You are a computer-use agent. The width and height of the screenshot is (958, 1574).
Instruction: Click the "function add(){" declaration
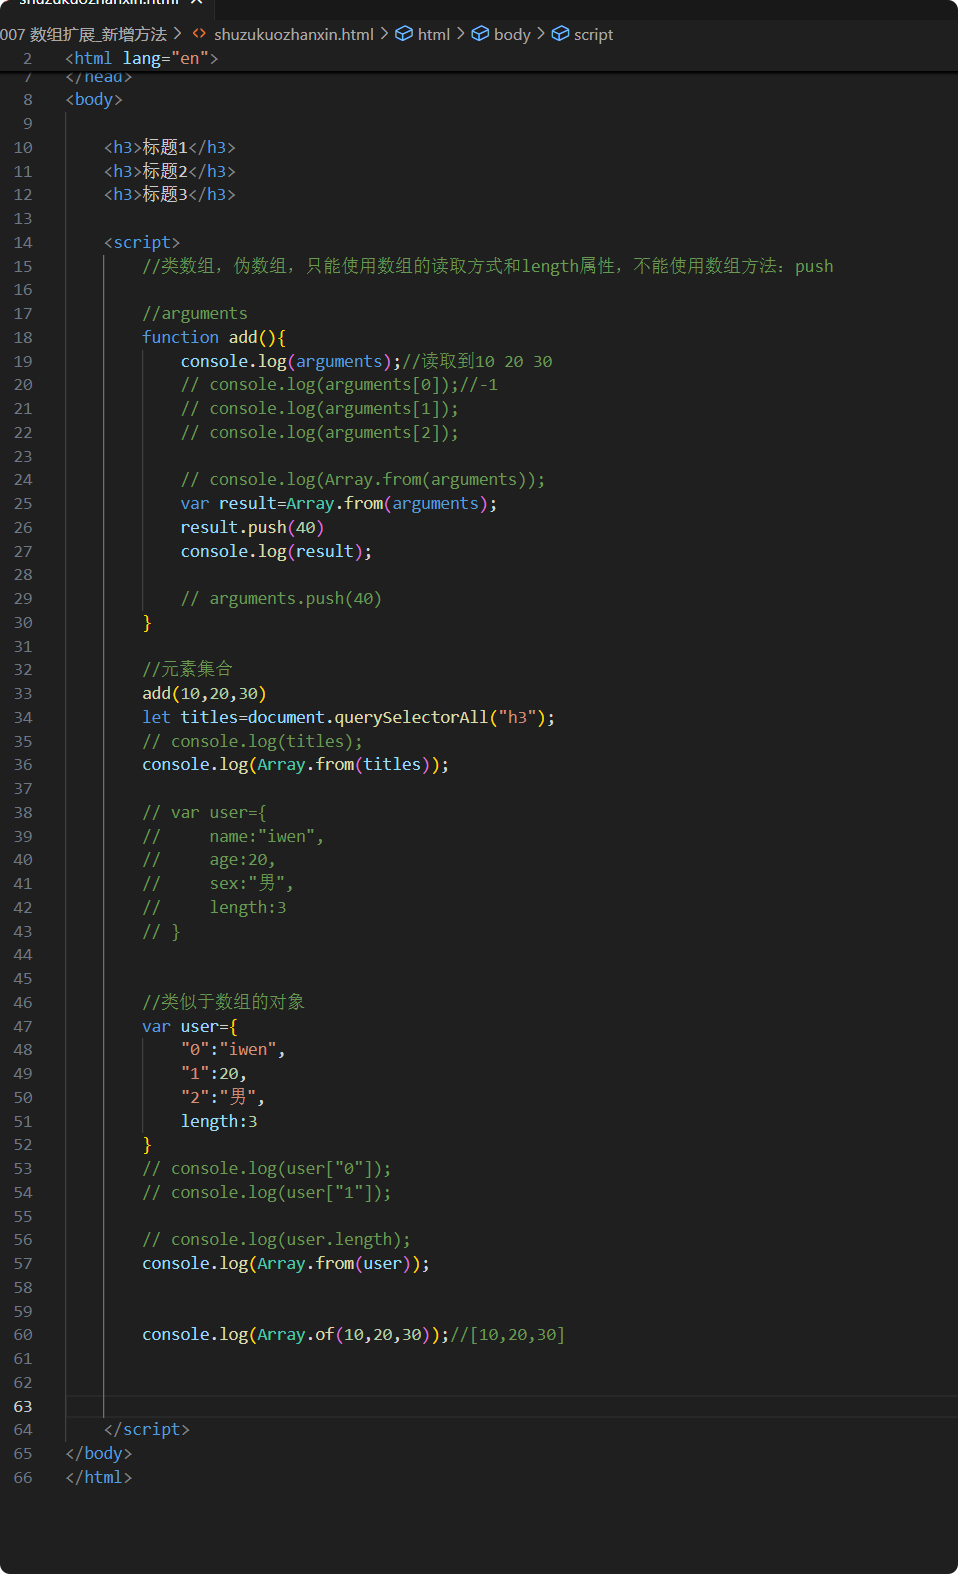click(214, 338)
